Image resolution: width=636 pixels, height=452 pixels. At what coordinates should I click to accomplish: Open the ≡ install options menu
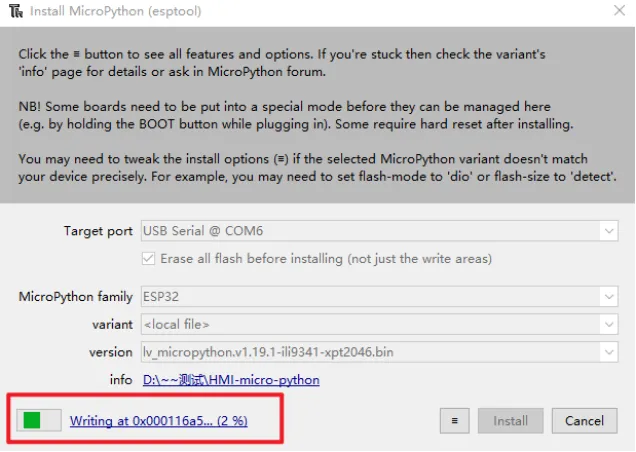click(x=454, y=421)
